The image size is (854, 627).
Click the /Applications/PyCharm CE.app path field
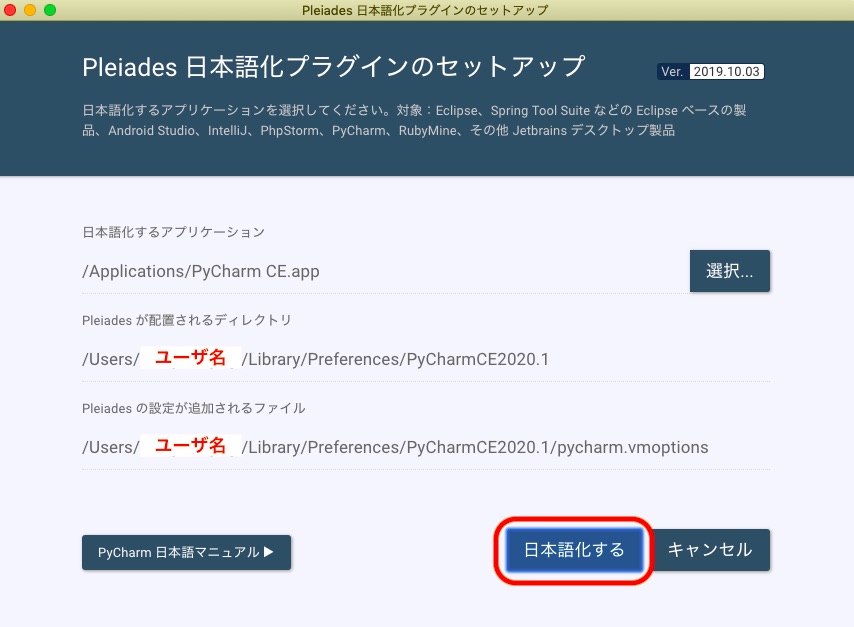(386, 271)
